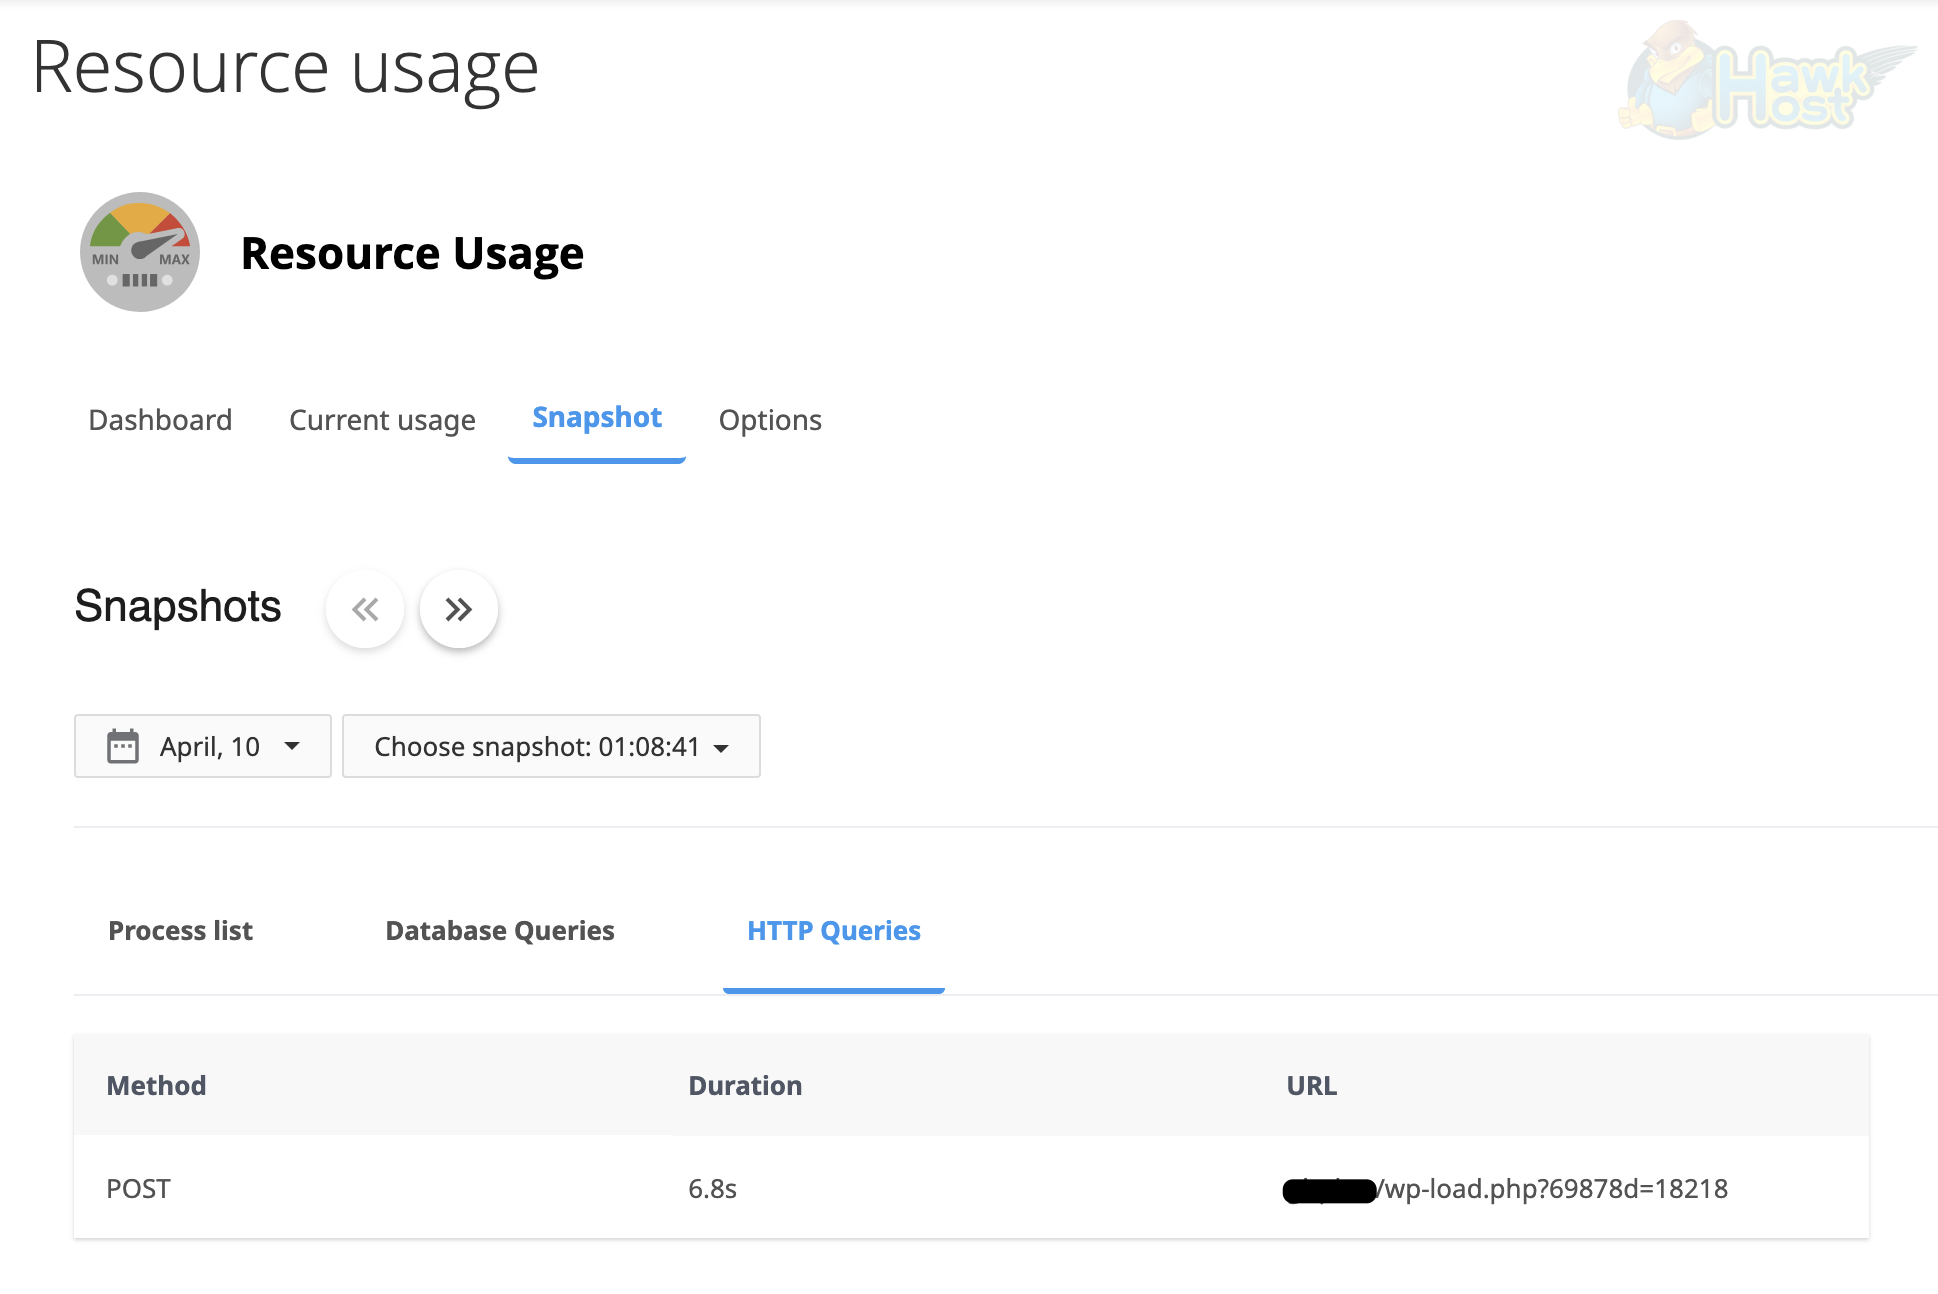Click the Snapshot tab label
The height and width of the screenshot is (1294, 1938).
tap(596, 417)
